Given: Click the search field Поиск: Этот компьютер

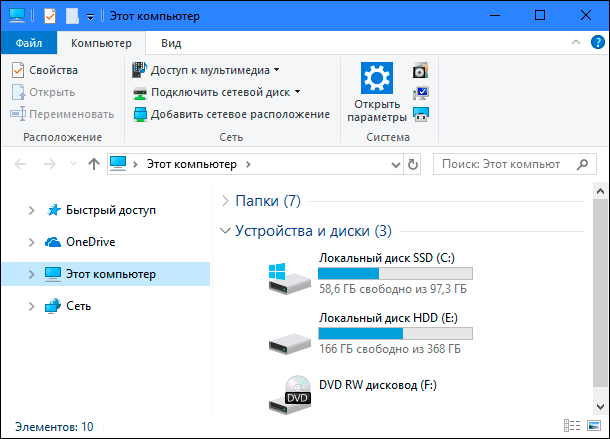Looking at the screenshot, I should tap(515, 164).
